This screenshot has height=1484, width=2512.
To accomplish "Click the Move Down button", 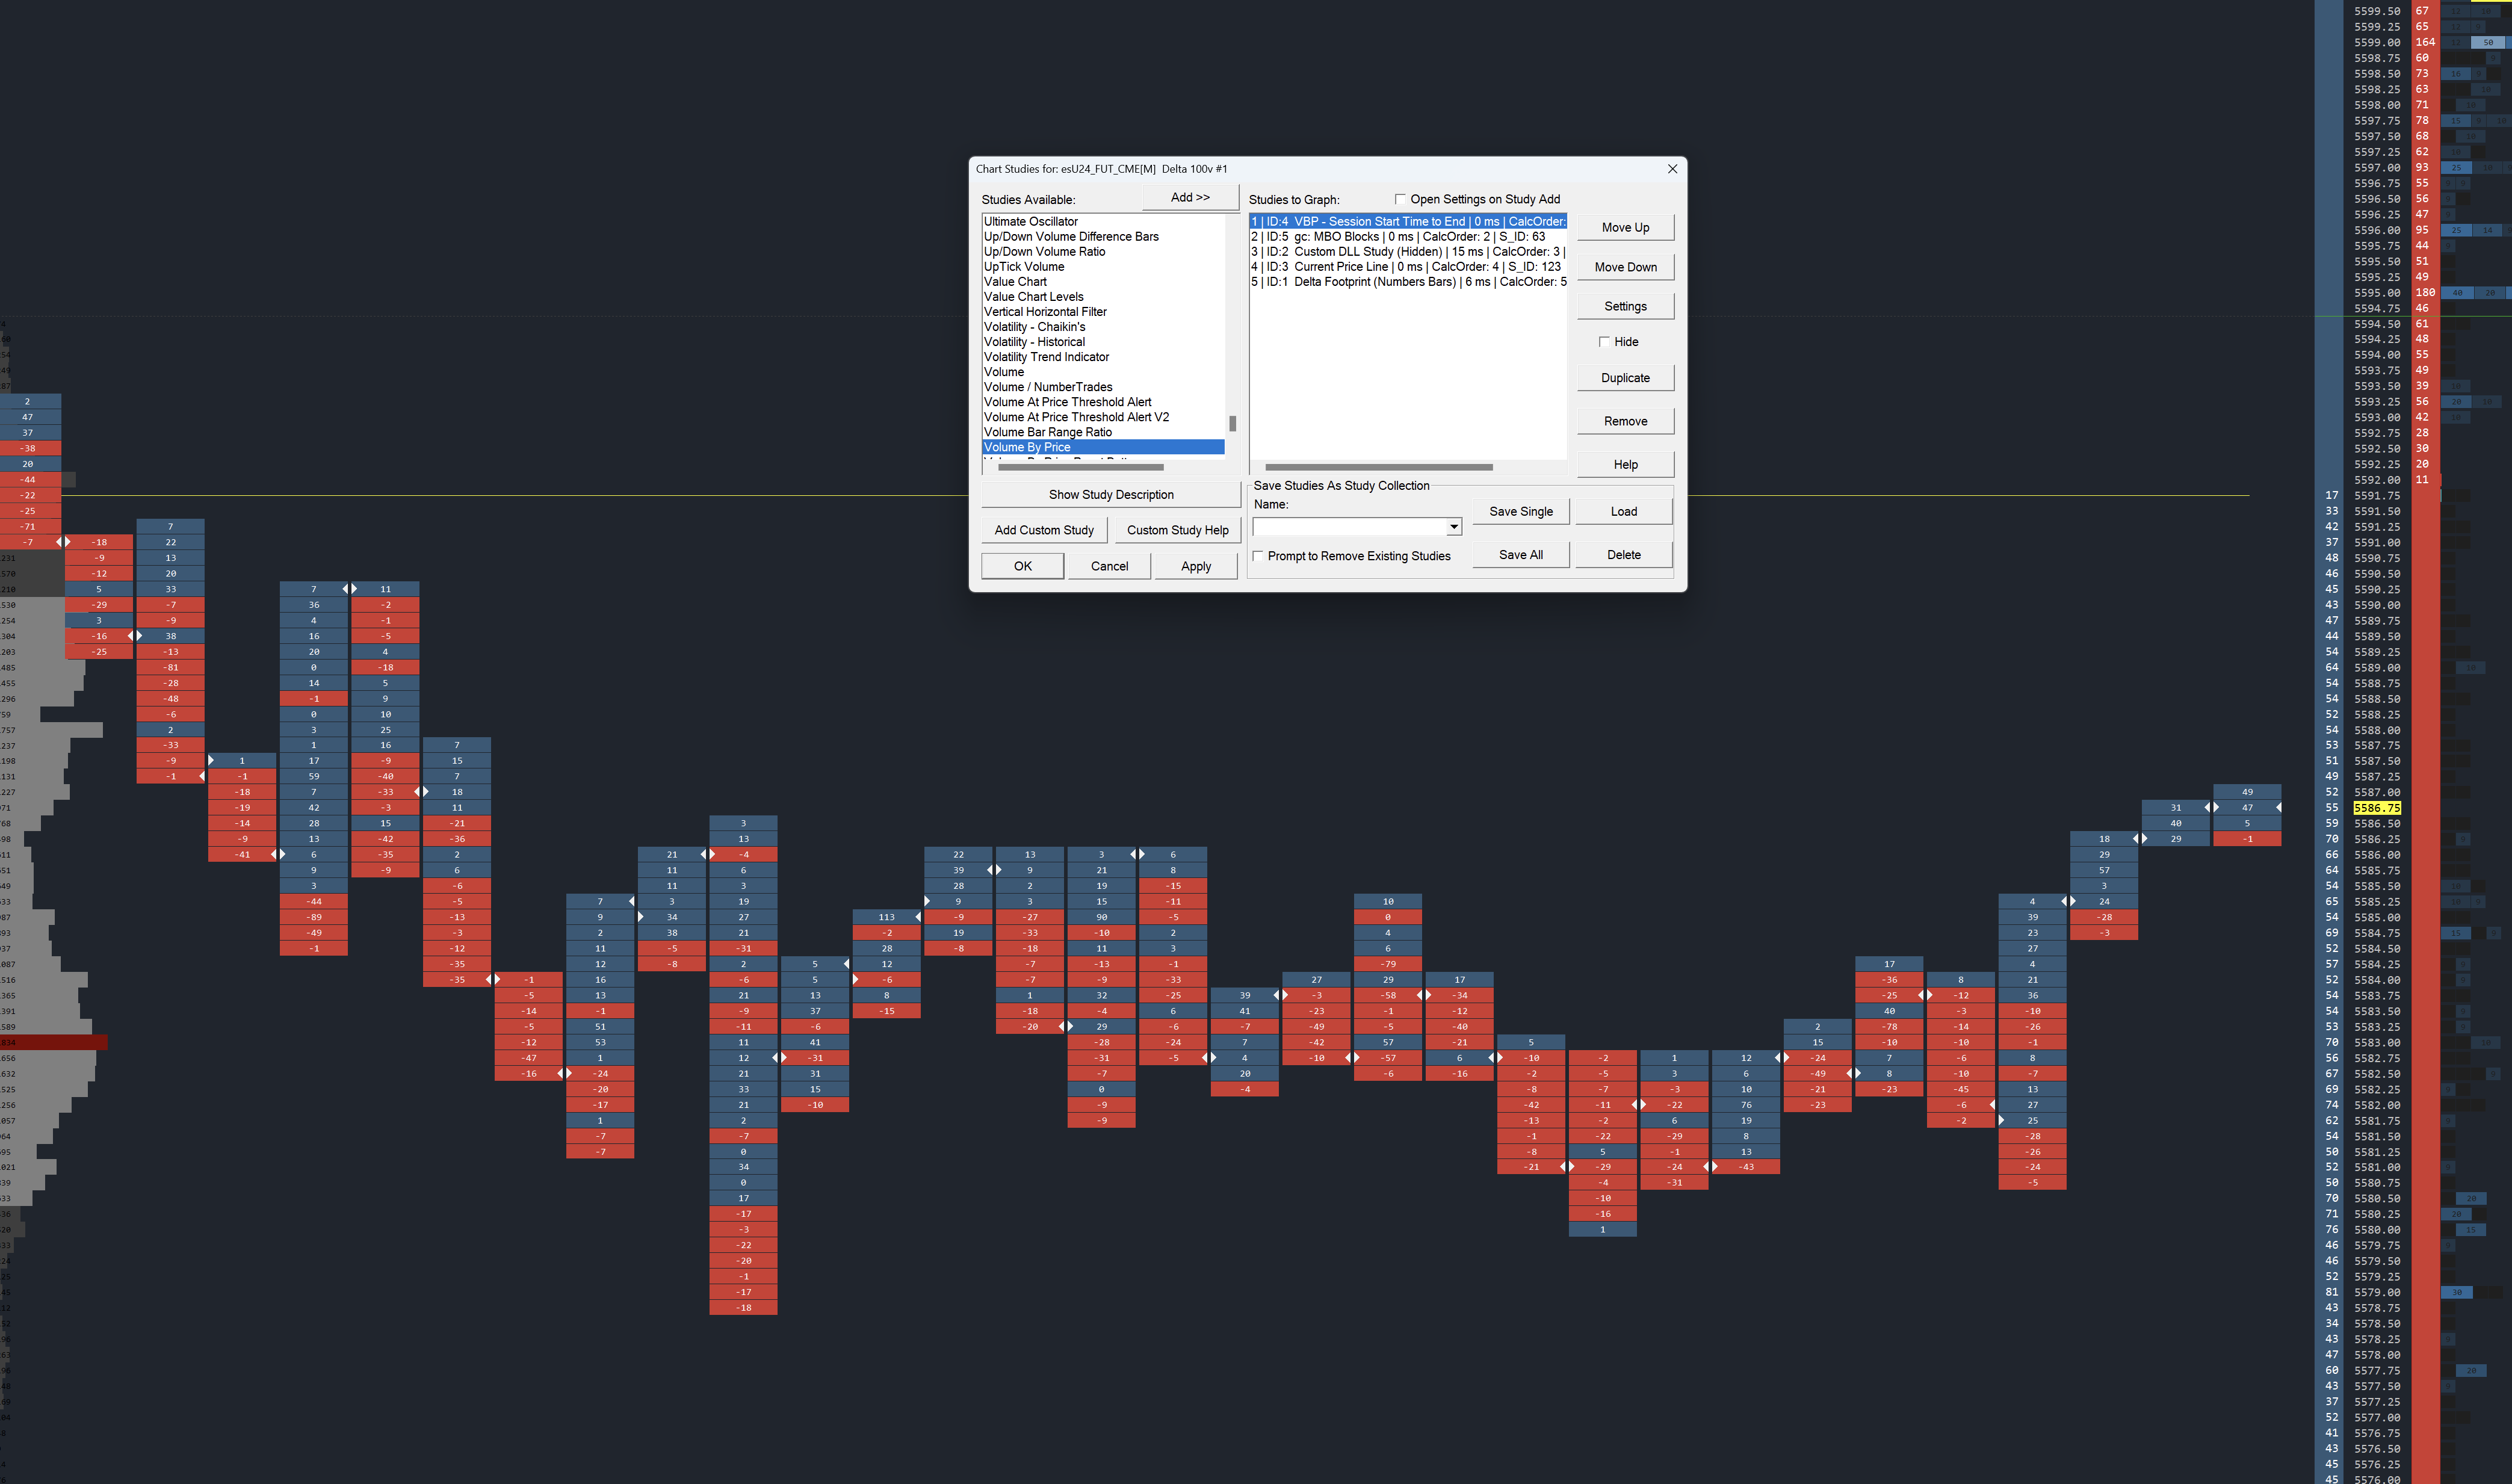I will (x=1625, y=267).
